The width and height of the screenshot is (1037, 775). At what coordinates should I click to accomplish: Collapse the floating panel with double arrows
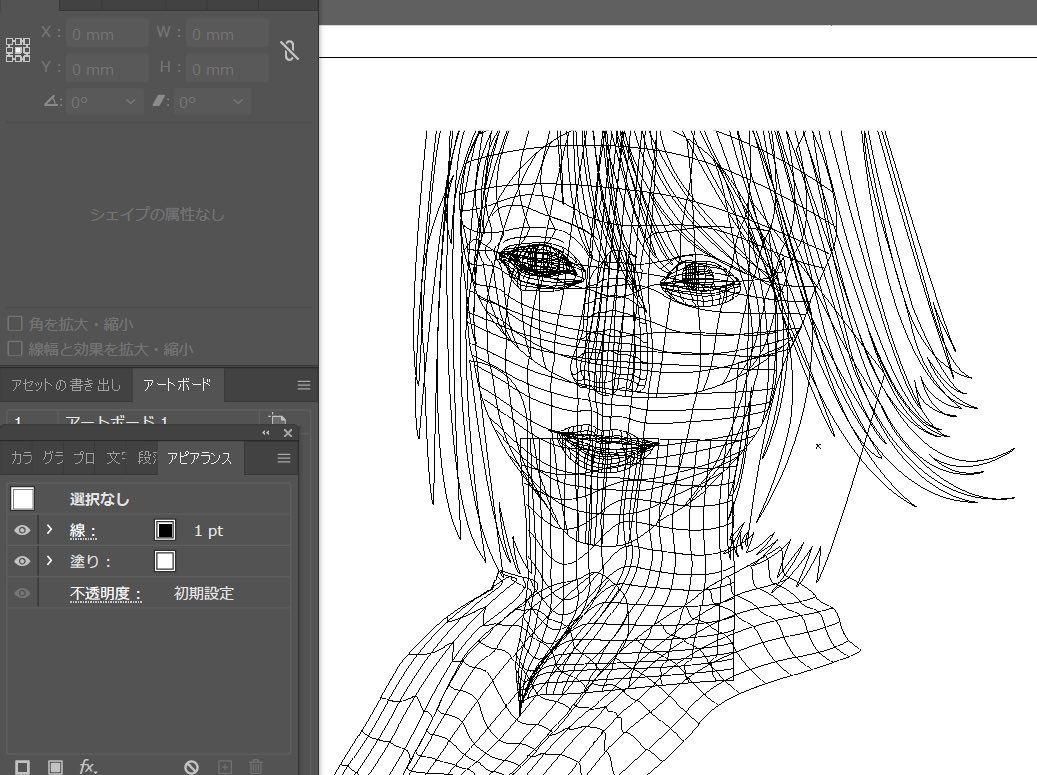click(x=266, y=433)
